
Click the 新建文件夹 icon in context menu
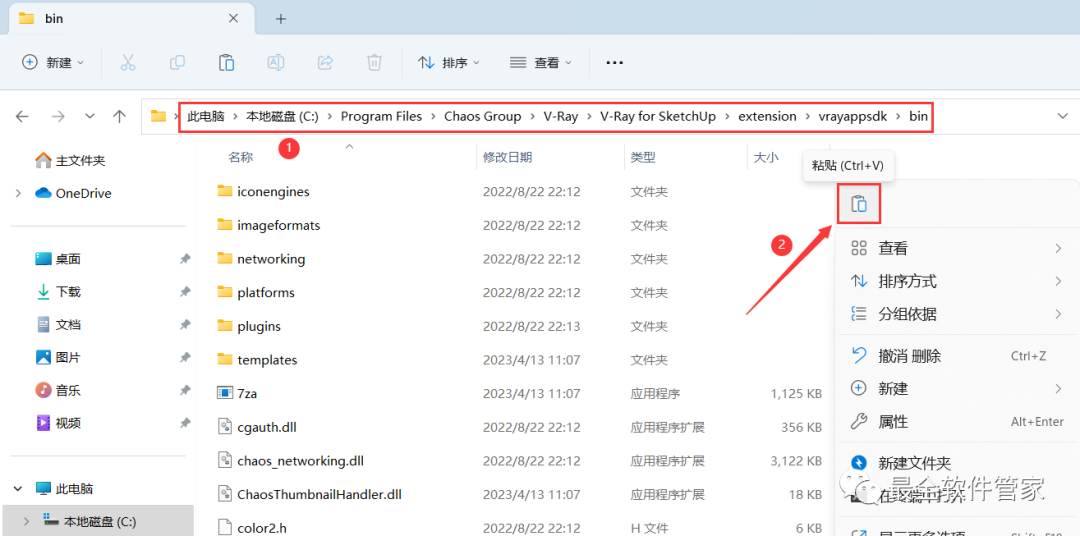[858, 462]
